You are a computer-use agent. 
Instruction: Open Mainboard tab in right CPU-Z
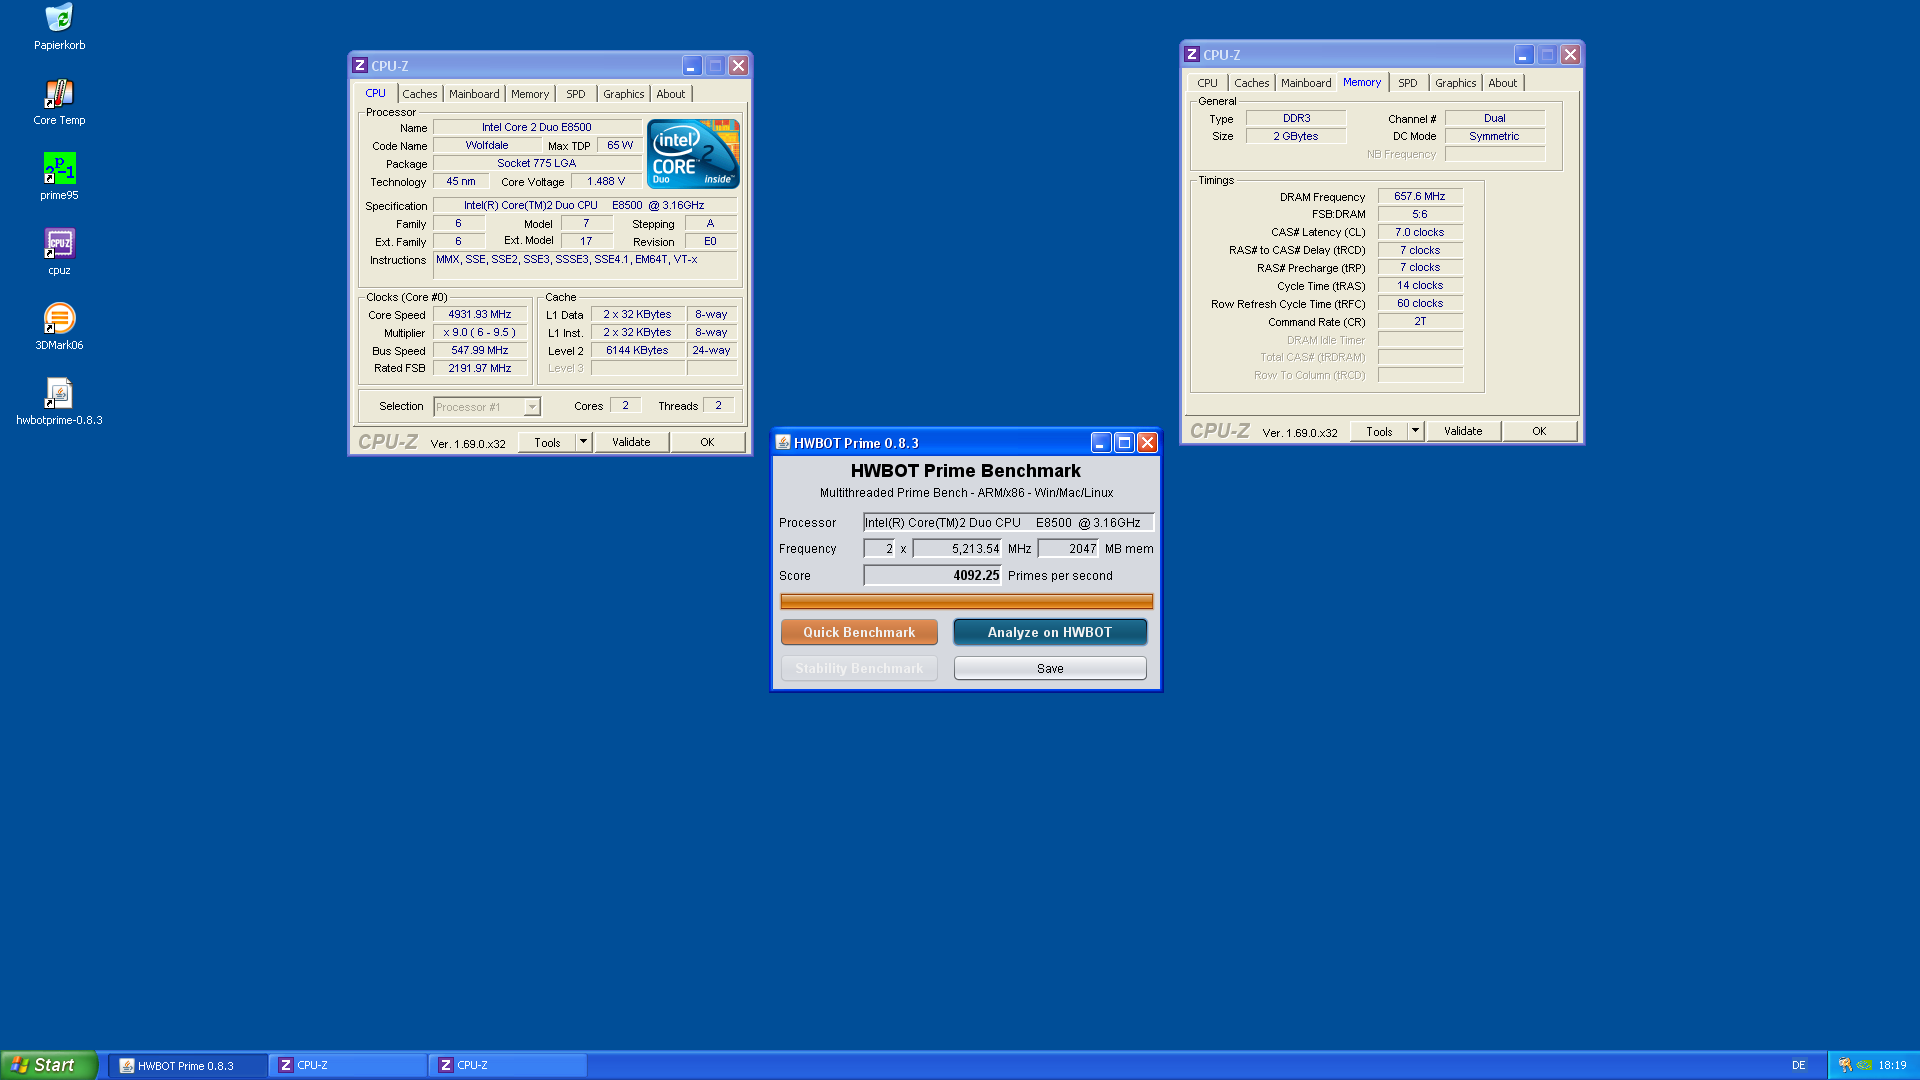click(1306, 83)
